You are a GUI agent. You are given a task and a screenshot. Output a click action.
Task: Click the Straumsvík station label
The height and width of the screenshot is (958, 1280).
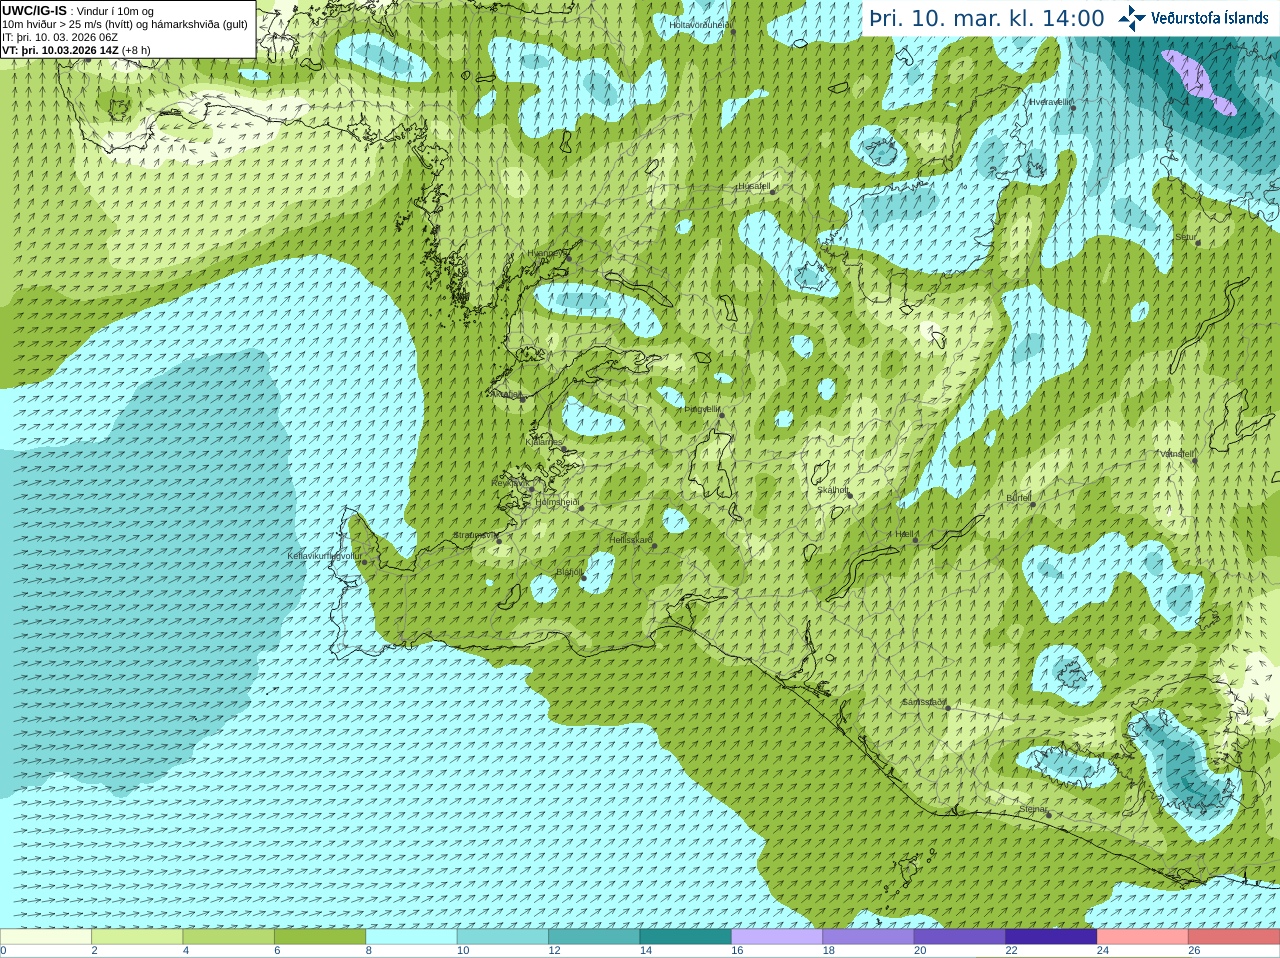pos(475,535)
